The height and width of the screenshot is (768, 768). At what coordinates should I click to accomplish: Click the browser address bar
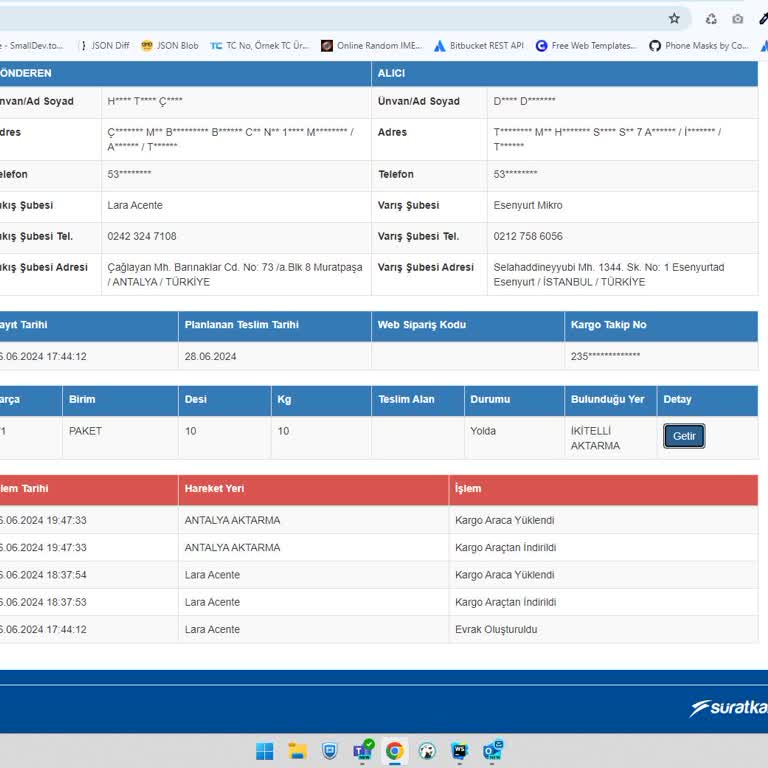tap(330, 18)
